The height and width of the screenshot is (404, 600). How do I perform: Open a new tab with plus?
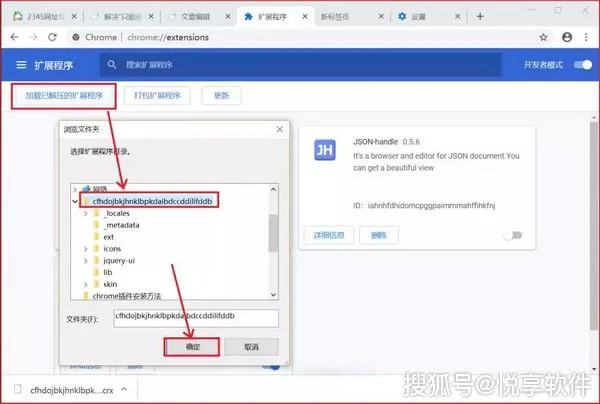(480, 16)
